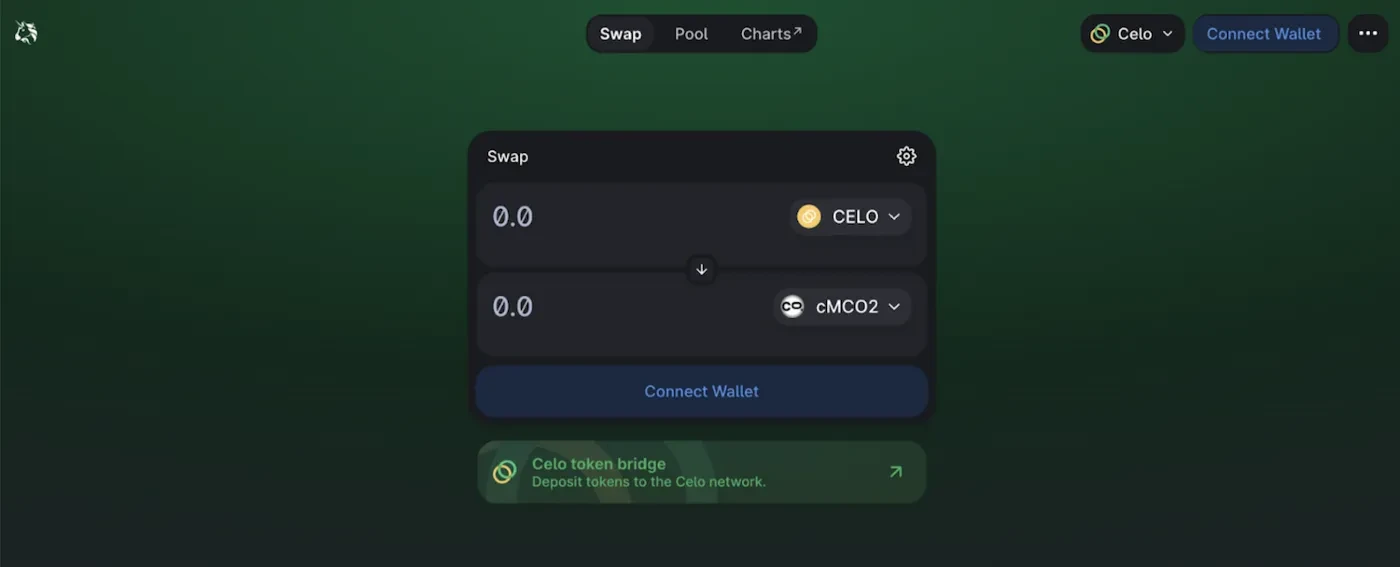1400x567 pixels.
Task: Click Connect Wallet in the top bar
Action: pos(1264,34)
